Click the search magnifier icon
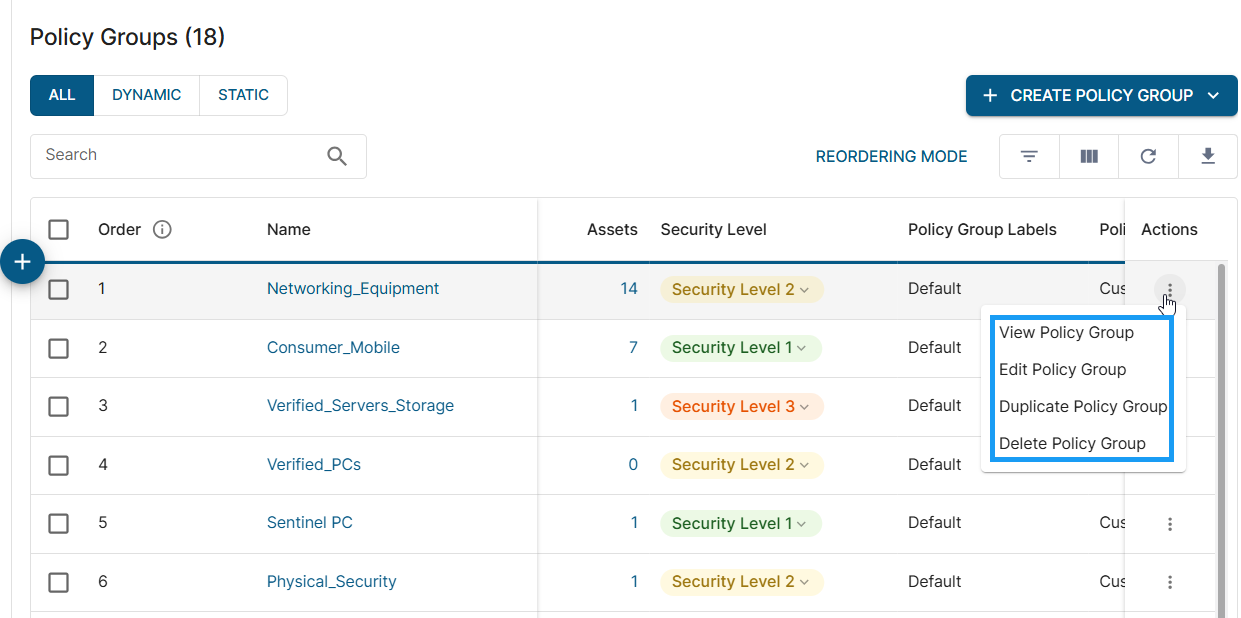The height and width of the screenshot is (618, 1241). click(337, 156)
